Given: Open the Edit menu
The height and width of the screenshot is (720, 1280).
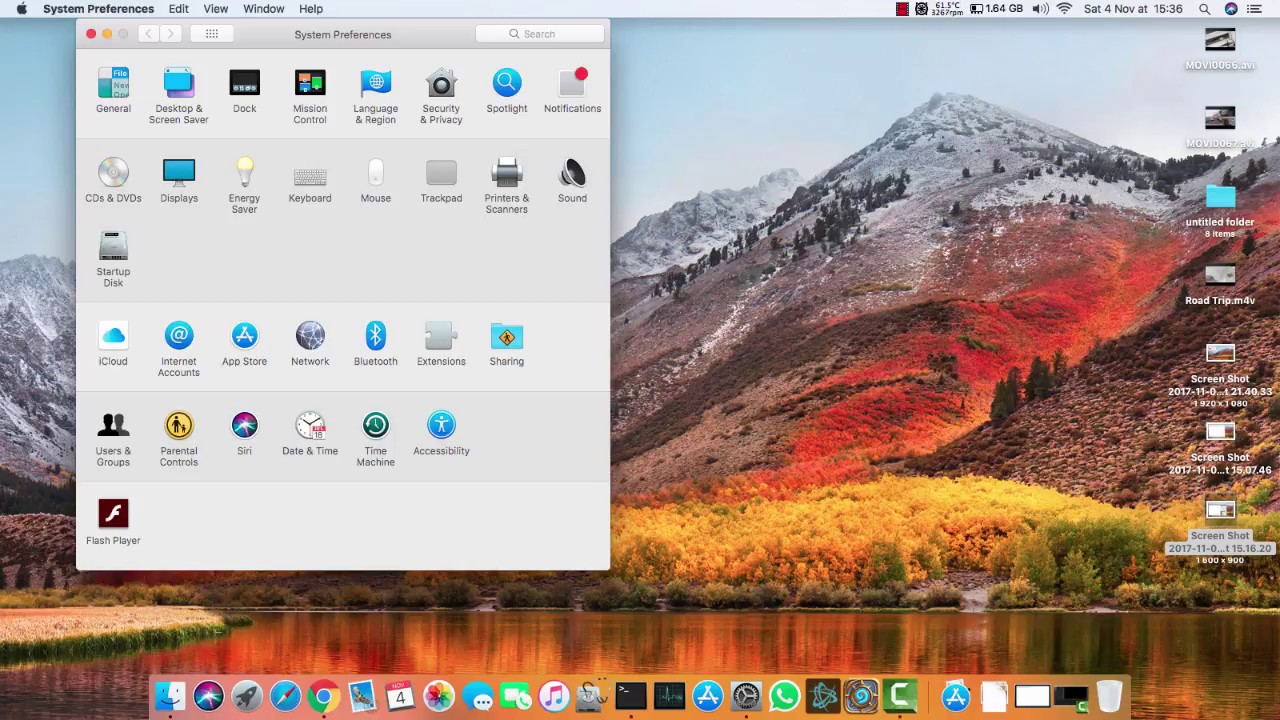Looking at the screenshot, I should [x=179, y=9].
